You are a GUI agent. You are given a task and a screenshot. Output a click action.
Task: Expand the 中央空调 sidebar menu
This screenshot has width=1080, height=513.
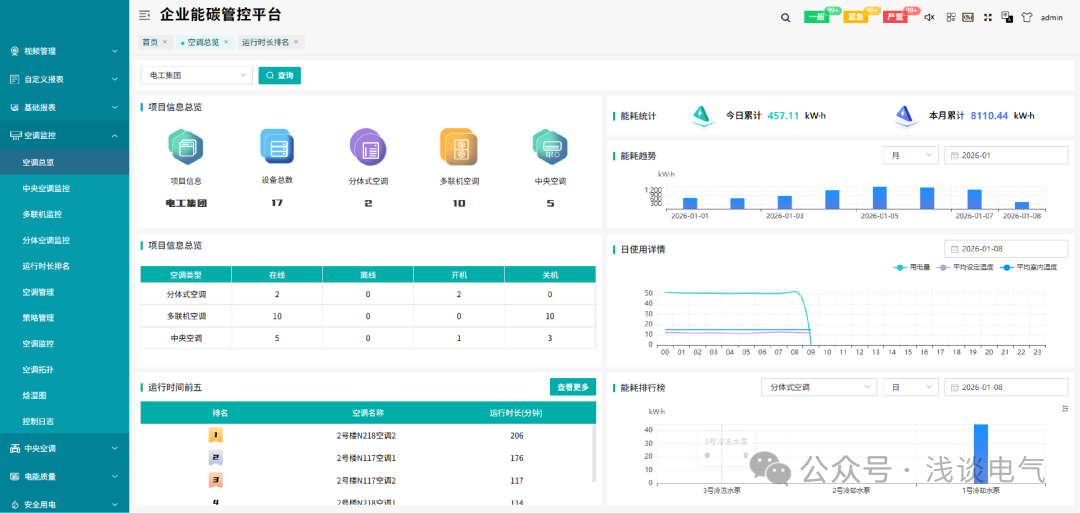click(x=64, y=448)
